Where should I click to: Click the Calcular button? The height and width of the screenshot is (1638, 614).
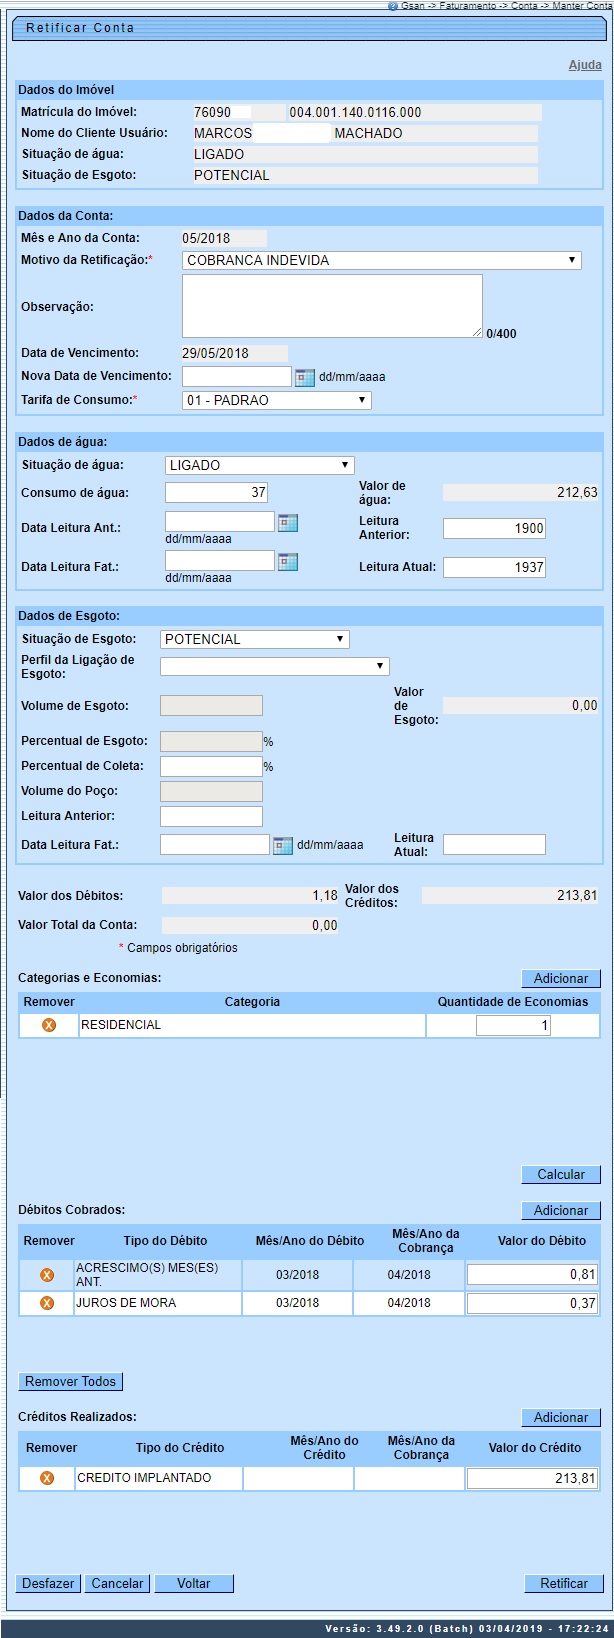tap(561, 1174)
